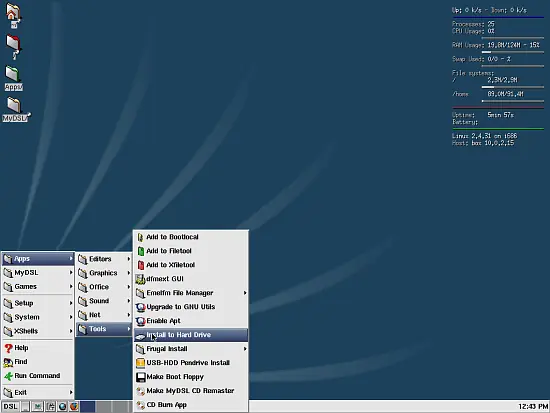Viewport: 550px width, 413px height.
Task: Launch the green M taskbar icon
Action: click(x=38, y=407)
